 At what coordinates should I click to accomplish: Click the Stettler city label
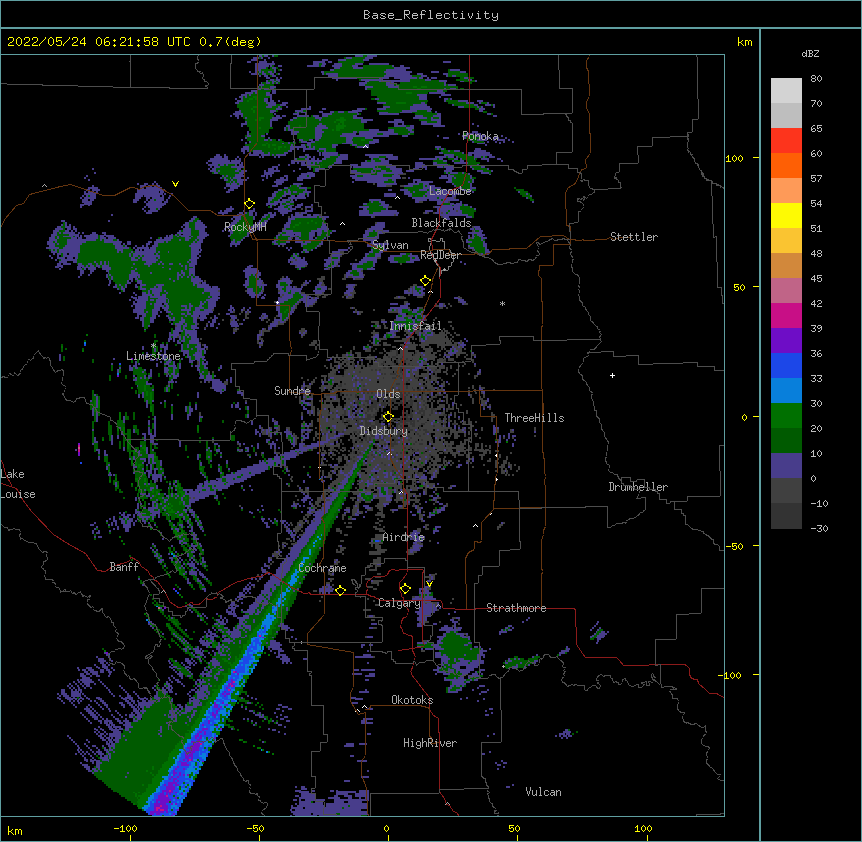(634, 237)
